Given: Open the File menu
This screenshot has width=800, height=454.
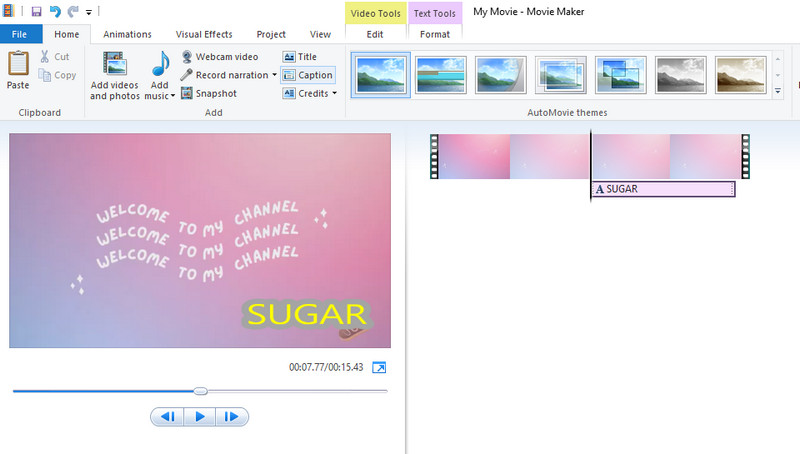Looking at the screenshot, I should pyautogui.click(x=19, y=34).
